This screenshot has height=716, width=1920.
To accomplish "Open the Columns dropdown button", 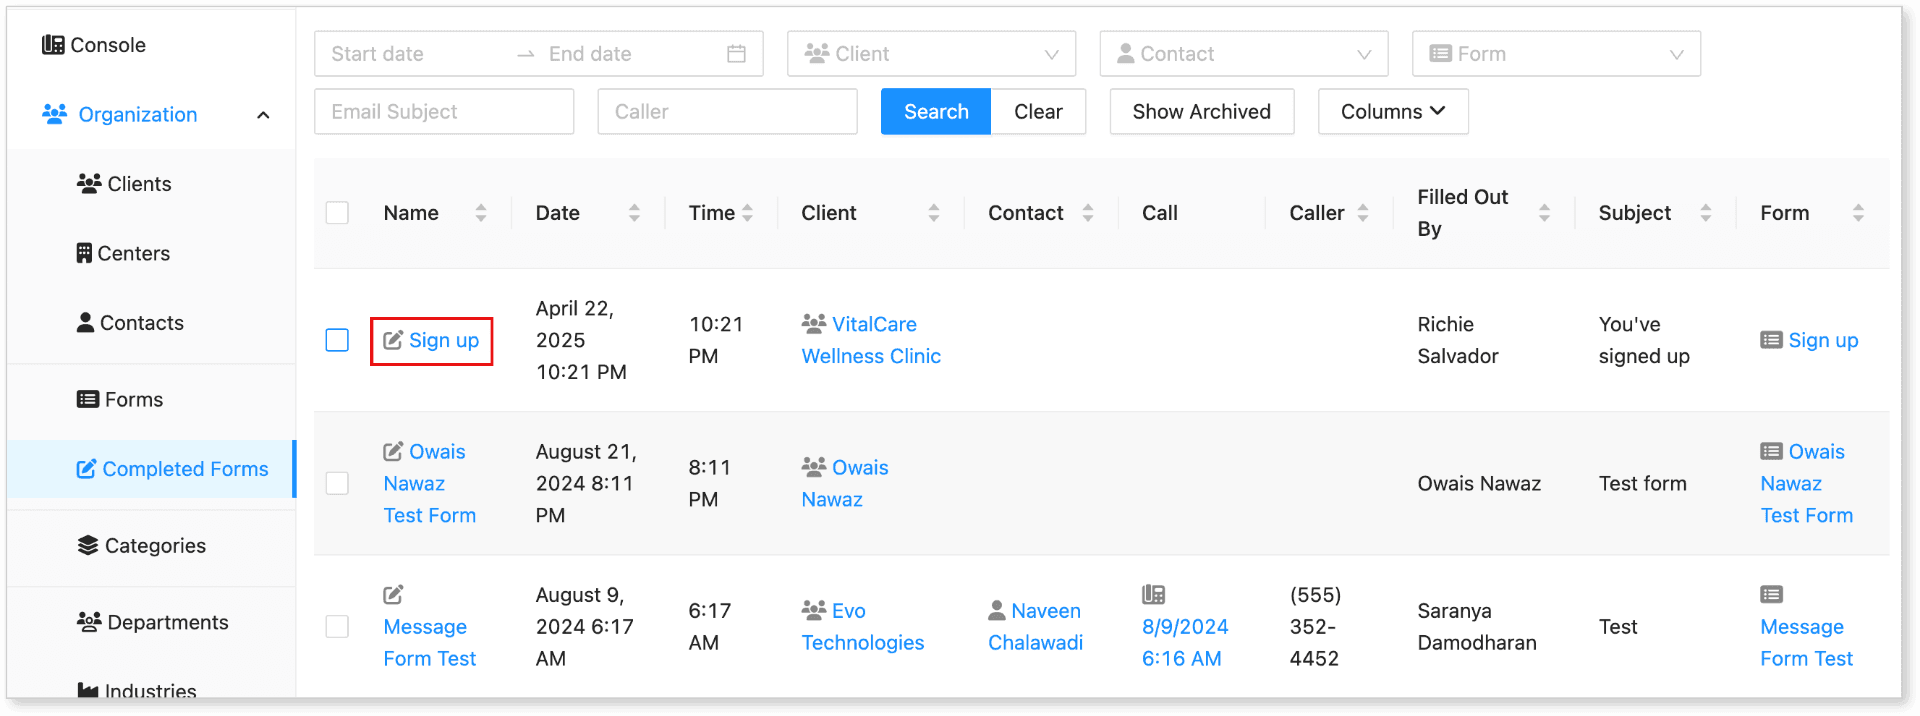I will [x=1393, y=112].
